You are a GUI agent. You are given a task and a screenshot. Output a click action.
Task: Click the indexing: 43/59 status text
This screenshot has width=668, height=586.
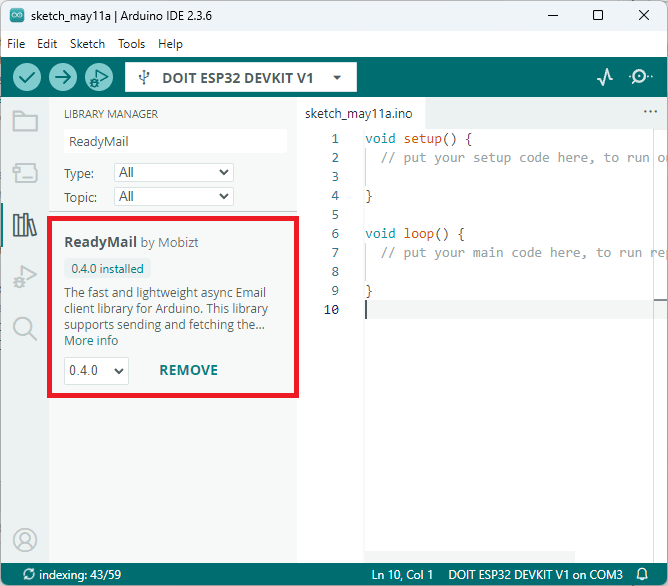[80, 575]
